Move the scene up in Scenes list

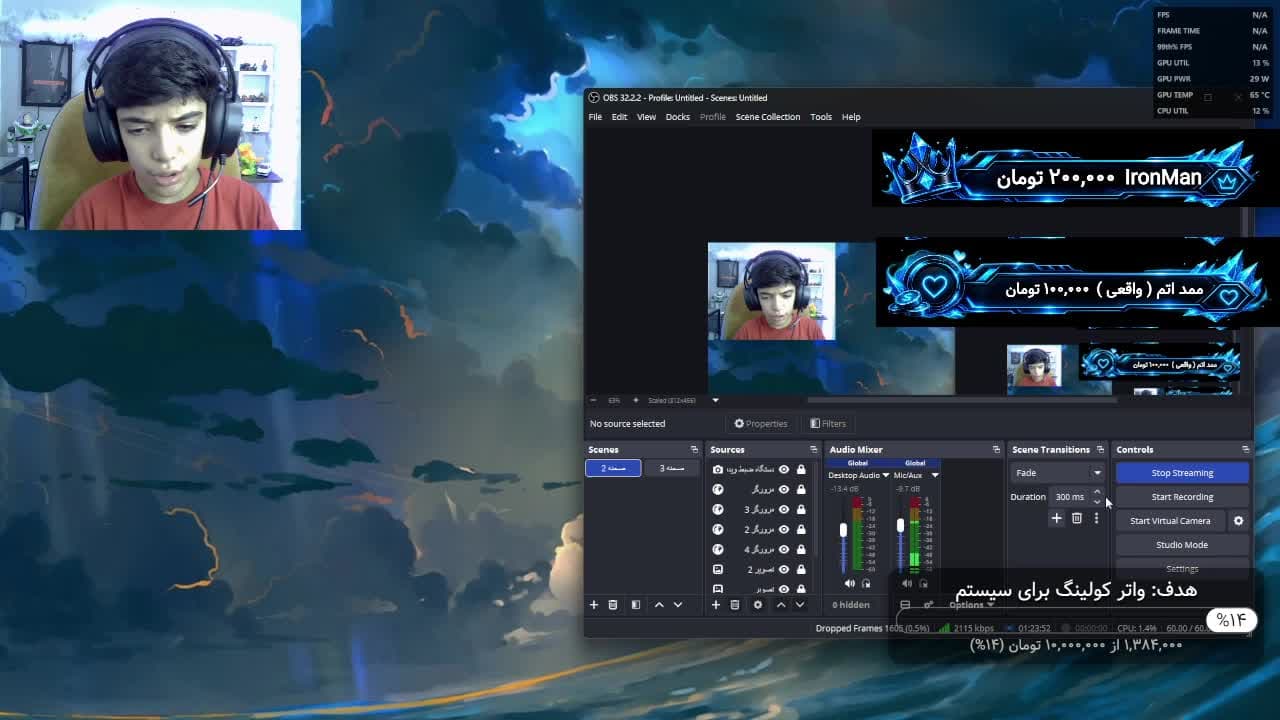pos(659,605)
